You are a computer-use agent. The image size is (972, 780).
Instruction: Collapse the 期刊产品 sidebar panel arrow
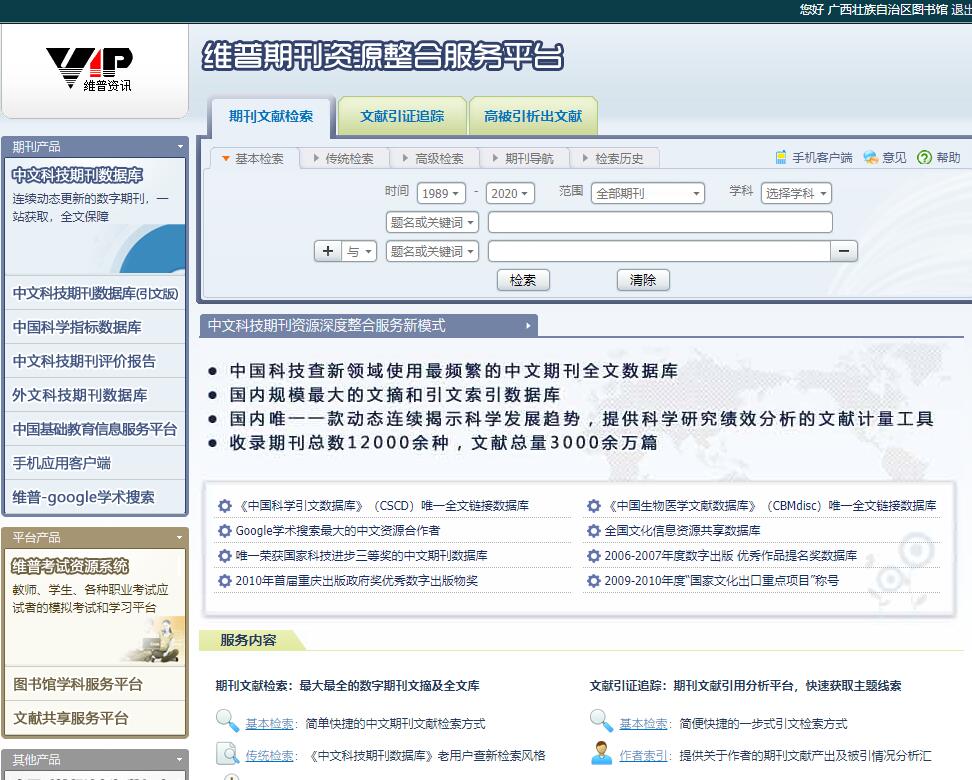click(x=180, y=147)
